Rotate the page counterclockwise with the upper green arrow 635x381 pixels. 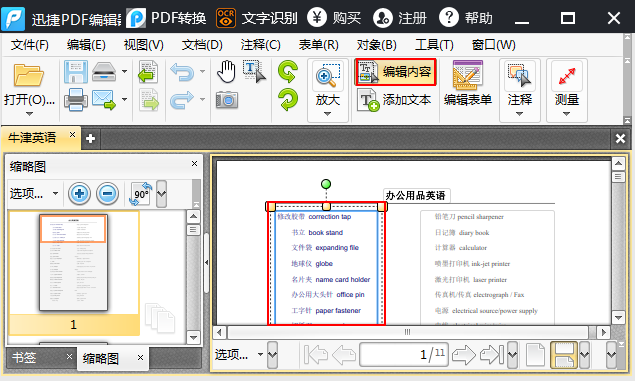click(288, 72)
